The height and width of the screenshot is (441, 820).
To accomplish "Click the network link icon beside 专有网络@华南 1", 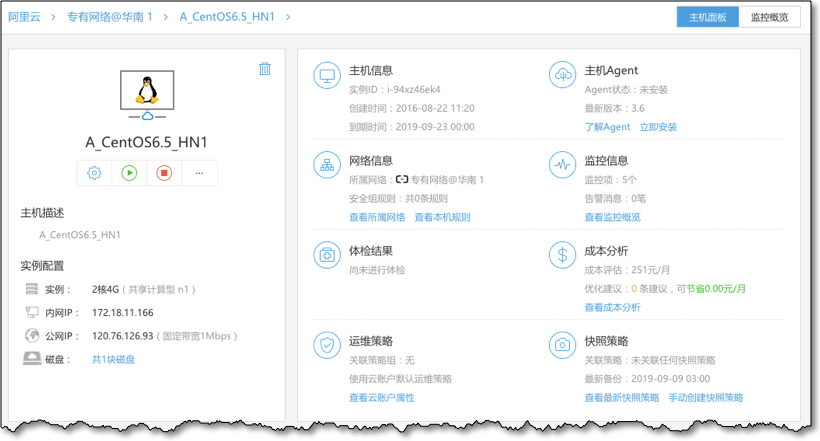I will click(x=402, y=179).
